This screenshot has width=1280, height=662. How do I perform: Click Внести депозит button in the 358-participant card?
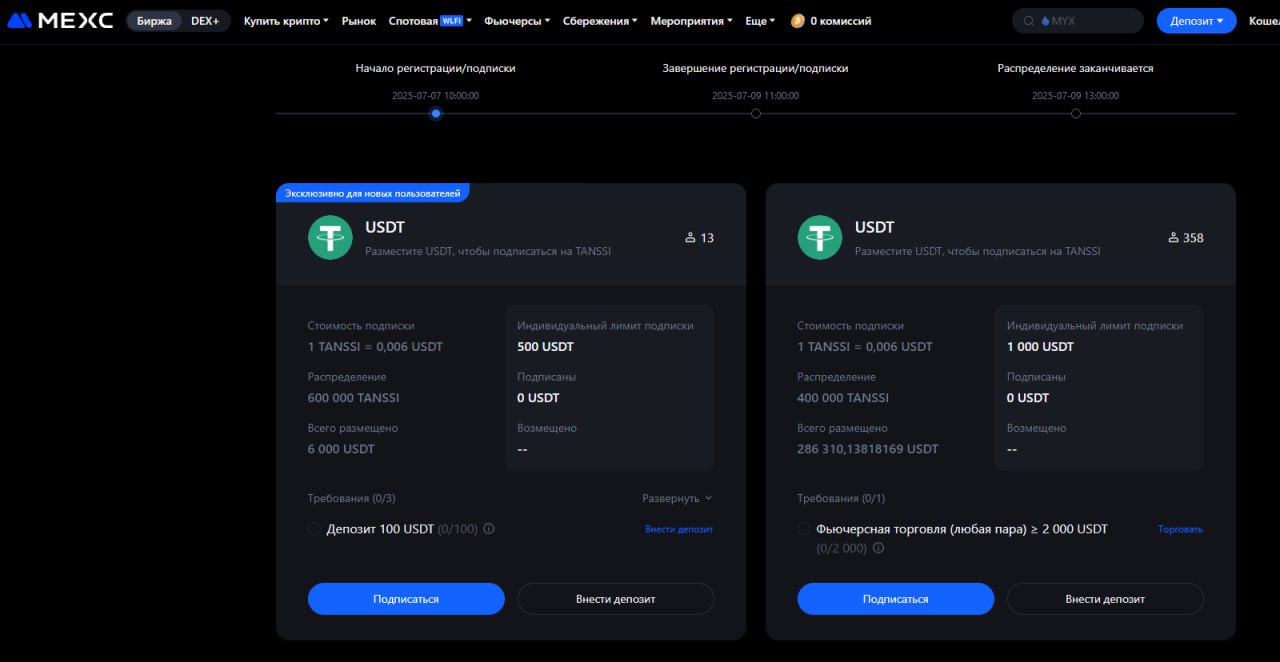pos(1105,599)
